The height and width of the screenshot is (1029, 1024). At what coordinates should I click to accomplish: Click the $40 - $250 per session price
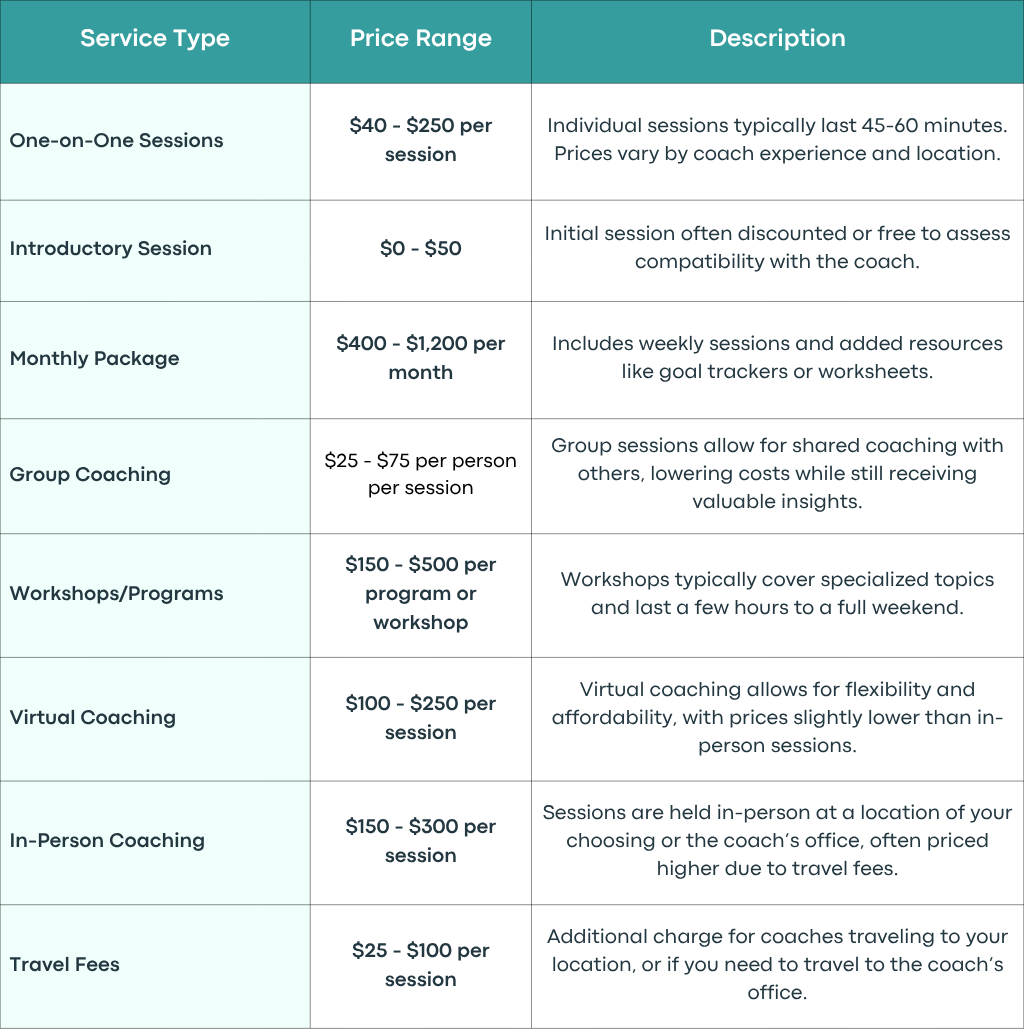tap(421, 140)
